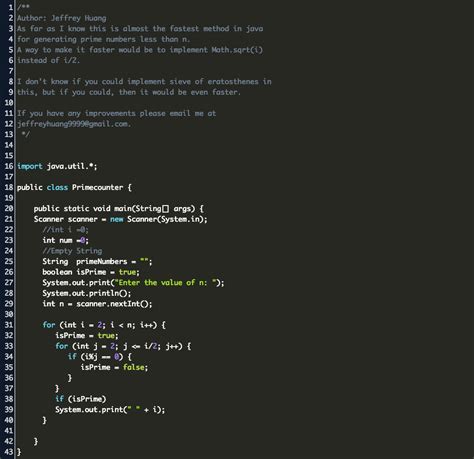The width and height of the screenshot is (474, 459).
Task: Click the outer 'for' keyword on line 31
Action: (49, 325)
